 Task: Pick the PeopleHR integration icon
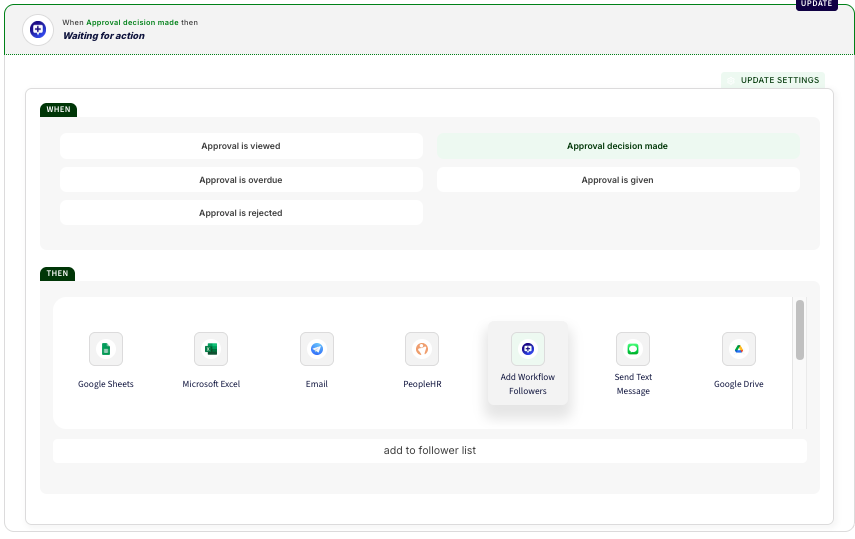(422, 349)
